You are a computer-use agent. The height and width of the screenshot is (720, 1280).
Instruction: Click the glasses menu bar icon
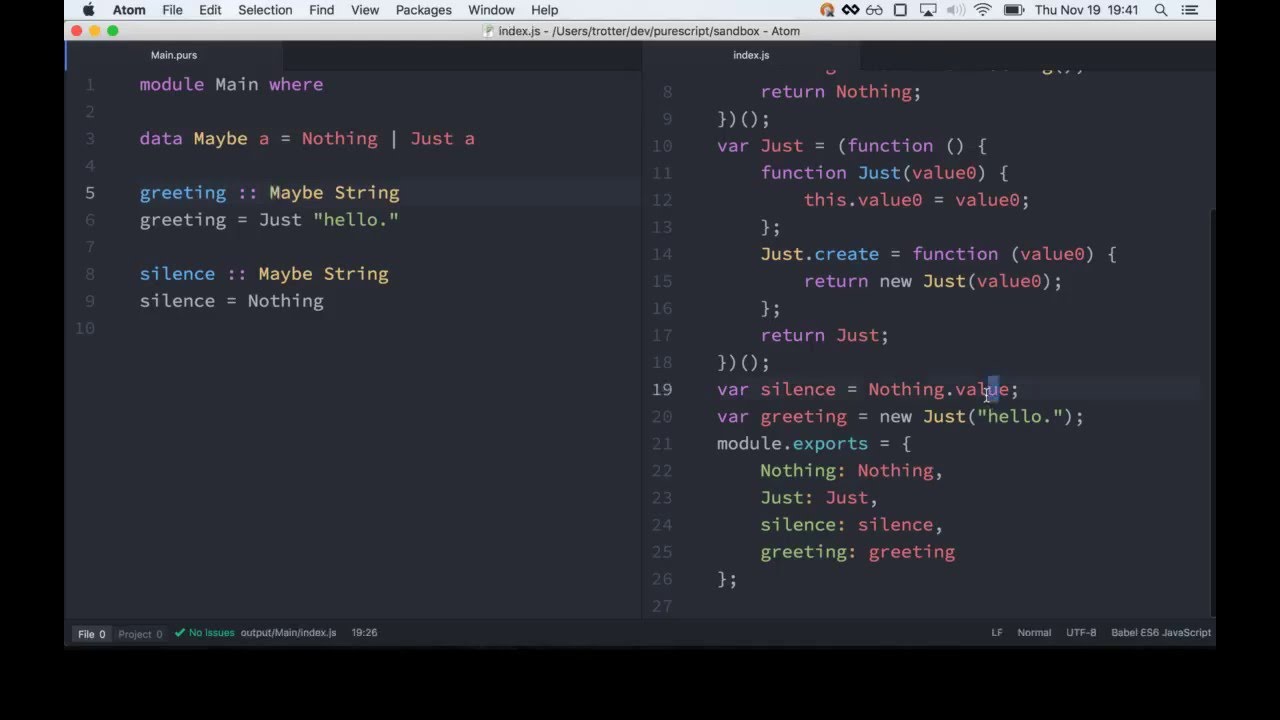[x=875, y=10]
